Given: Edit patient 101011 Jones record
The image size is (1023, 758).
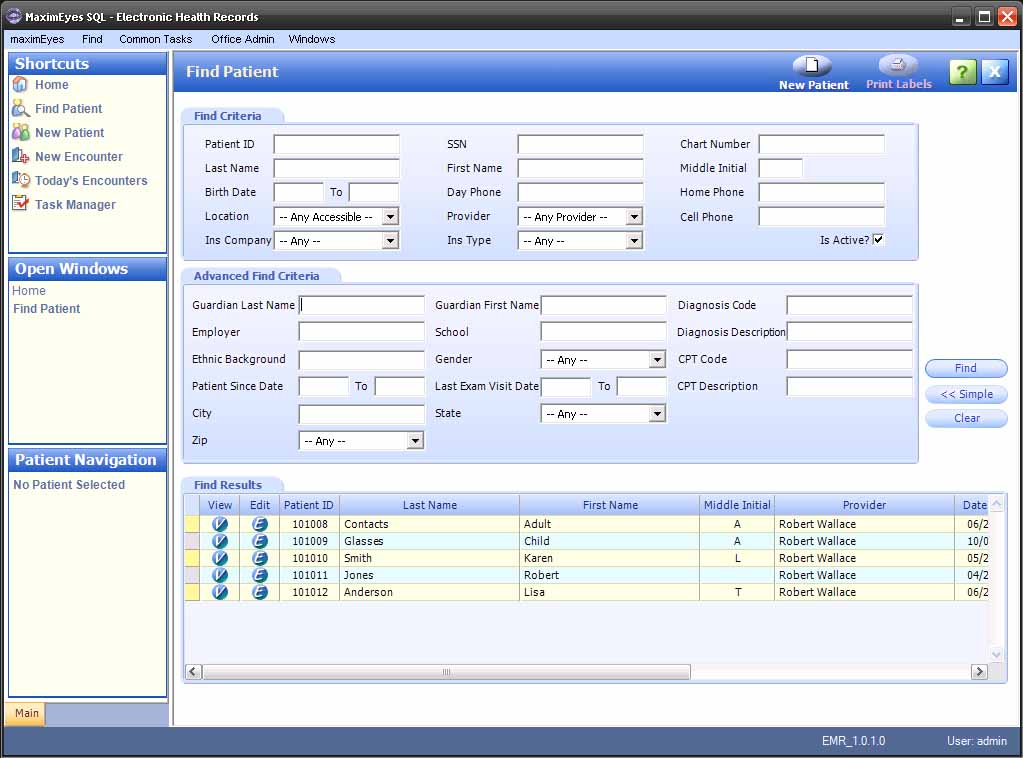Looking at the screenshot, I should 260,575.
